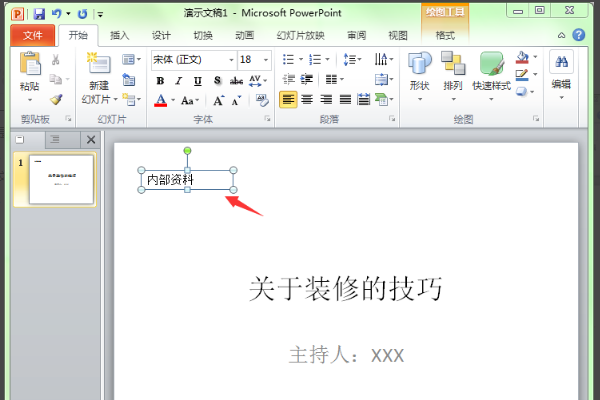Decrease list indent level

tap(289, 79)
